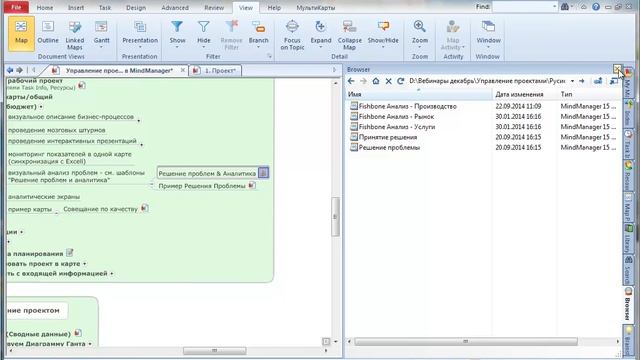Switch to Gantt view
The image size is (640, 360).
click(x=101, y=33)
